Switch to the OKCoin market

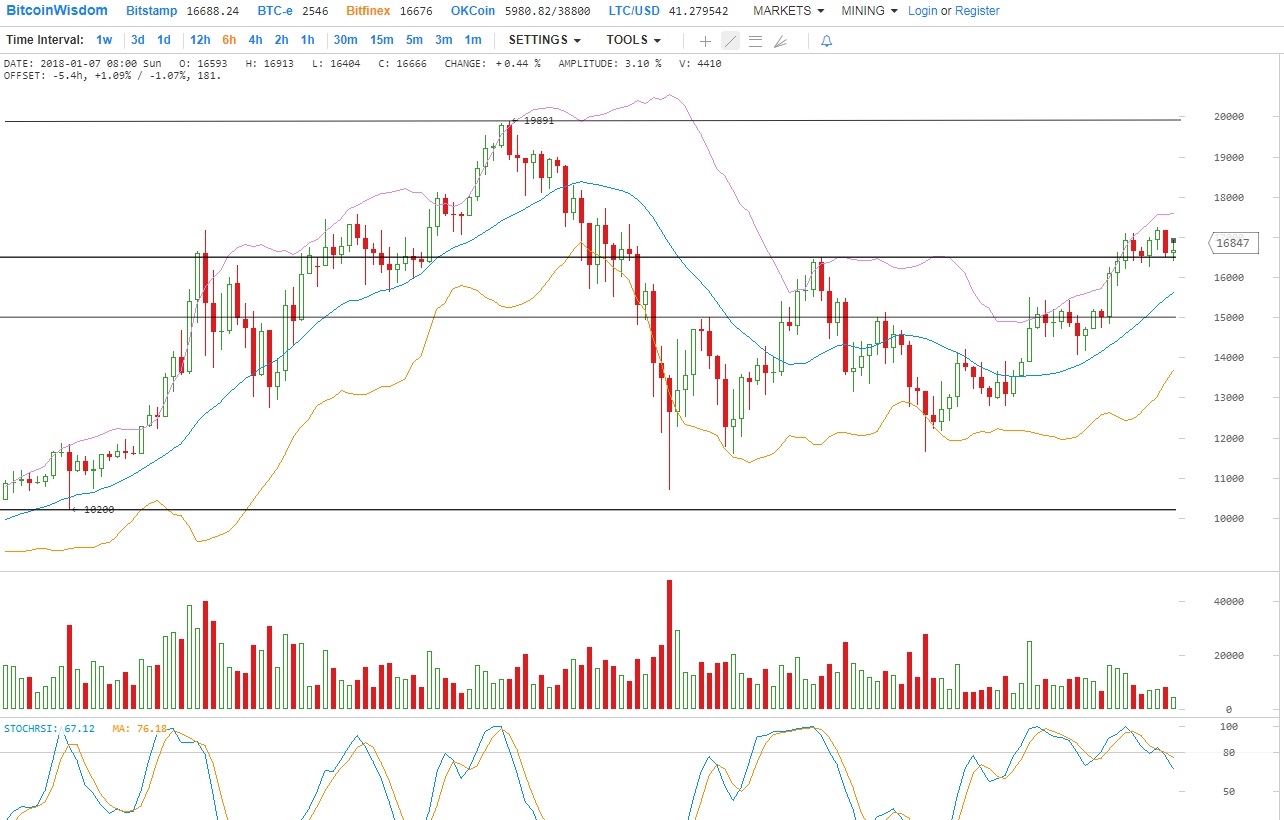(x=473, y=11)
